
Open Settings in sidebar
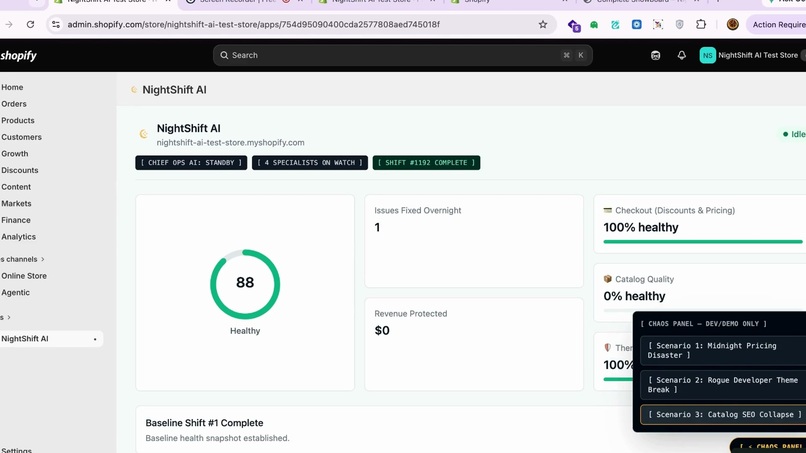(x=16, y=450)
